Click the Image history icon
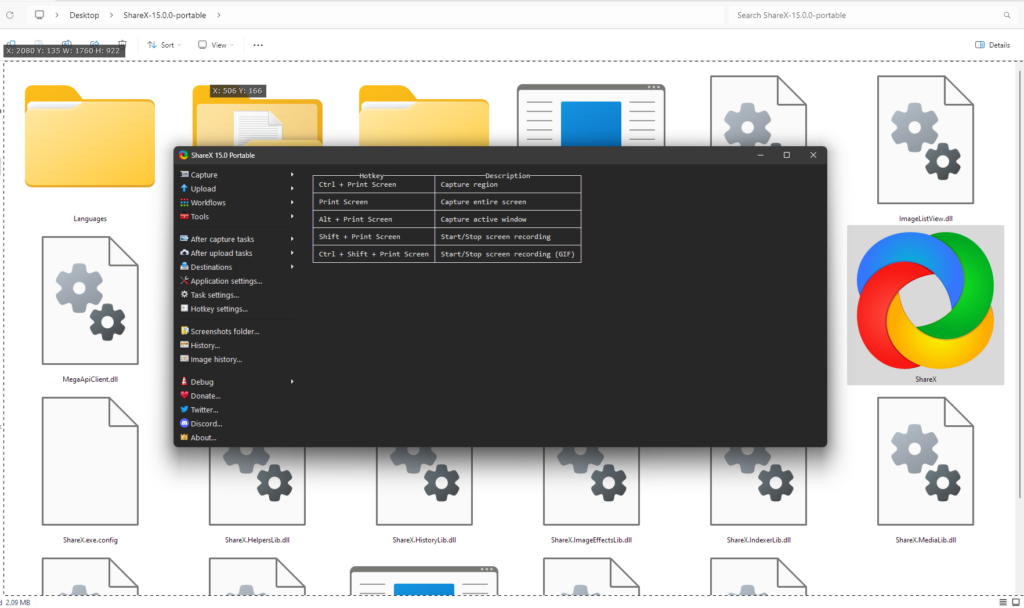 tap(184, 359)
